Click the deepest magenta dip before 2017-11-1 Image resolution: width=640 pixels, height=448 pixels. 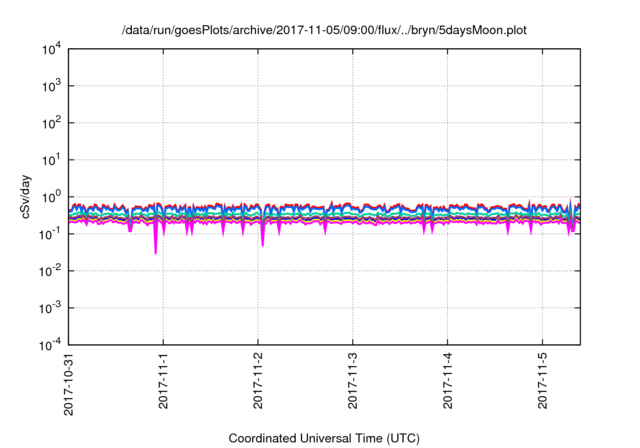point(156,239)
